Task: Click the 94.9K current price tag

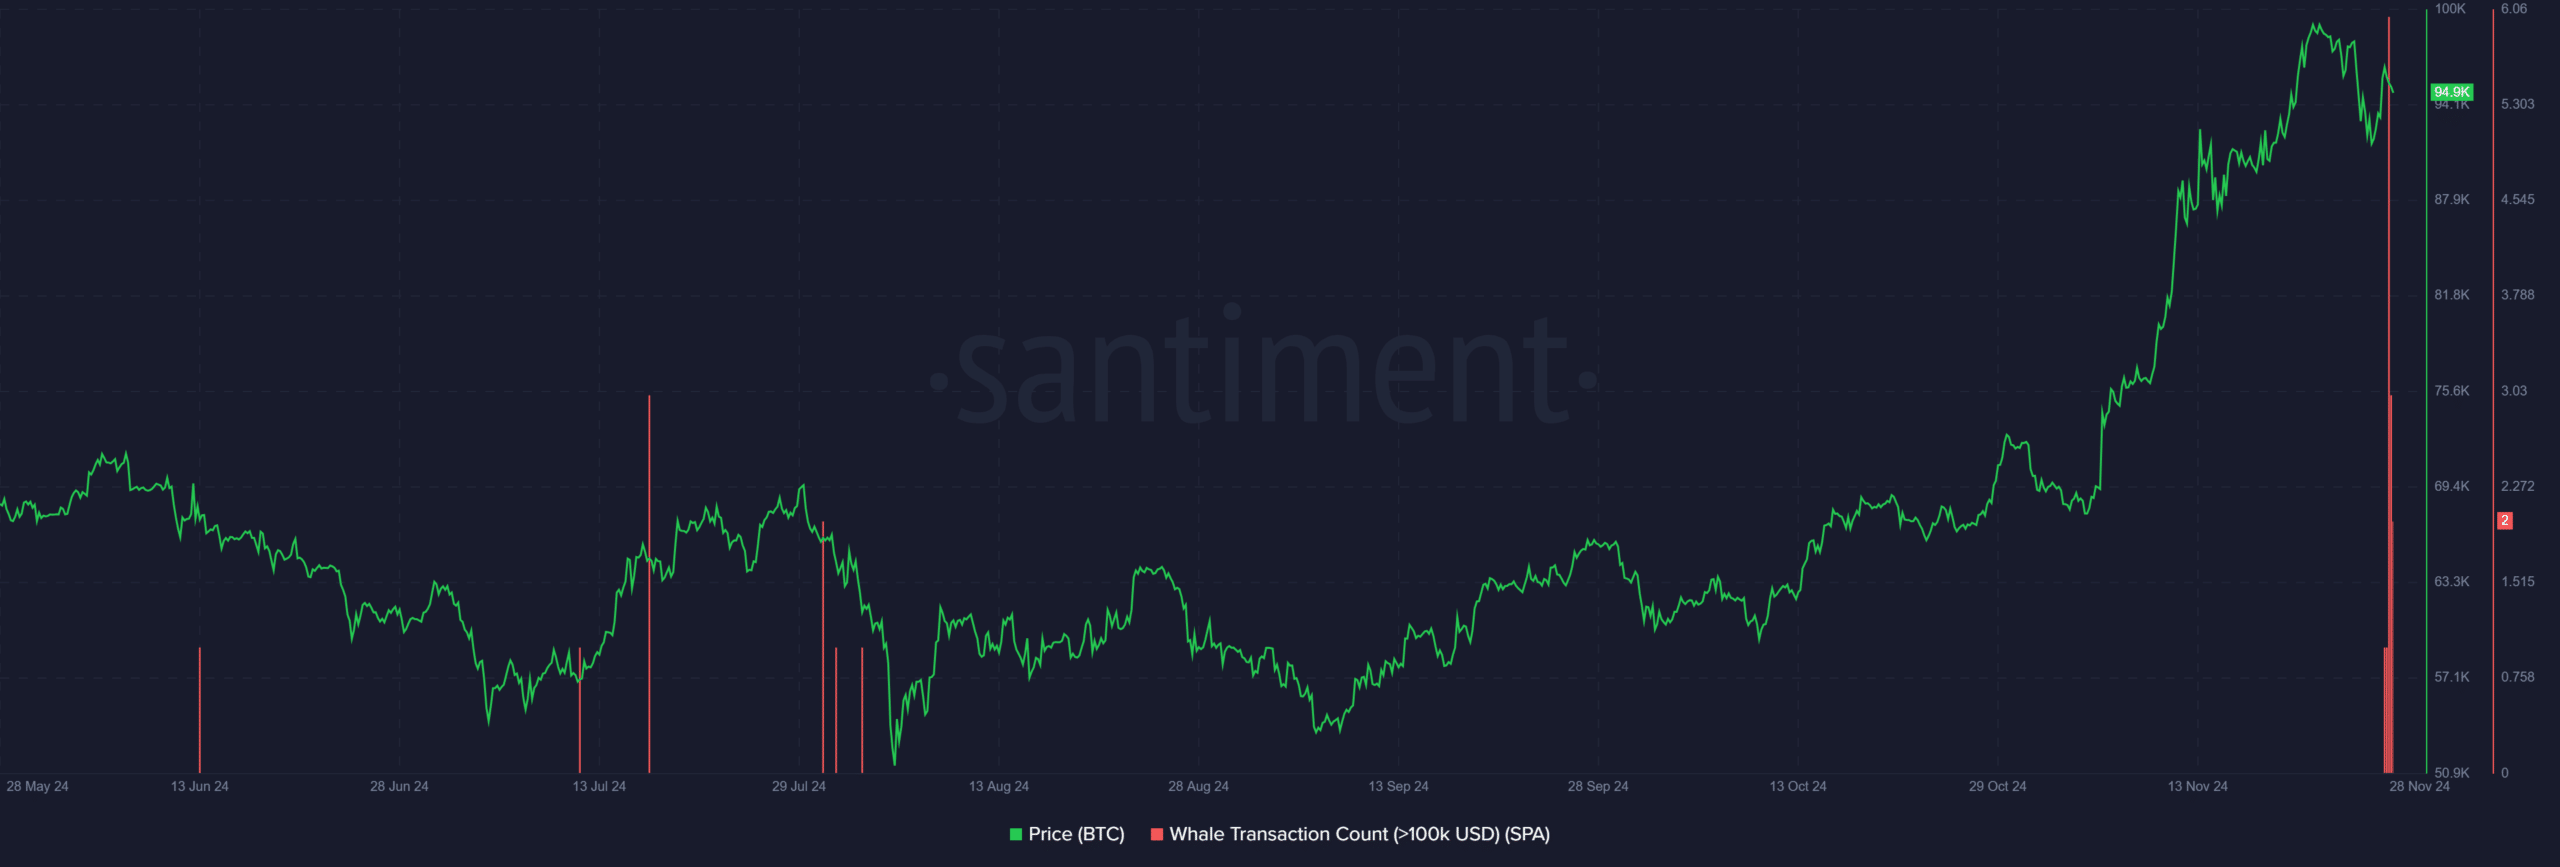Action: (2452, 92)
